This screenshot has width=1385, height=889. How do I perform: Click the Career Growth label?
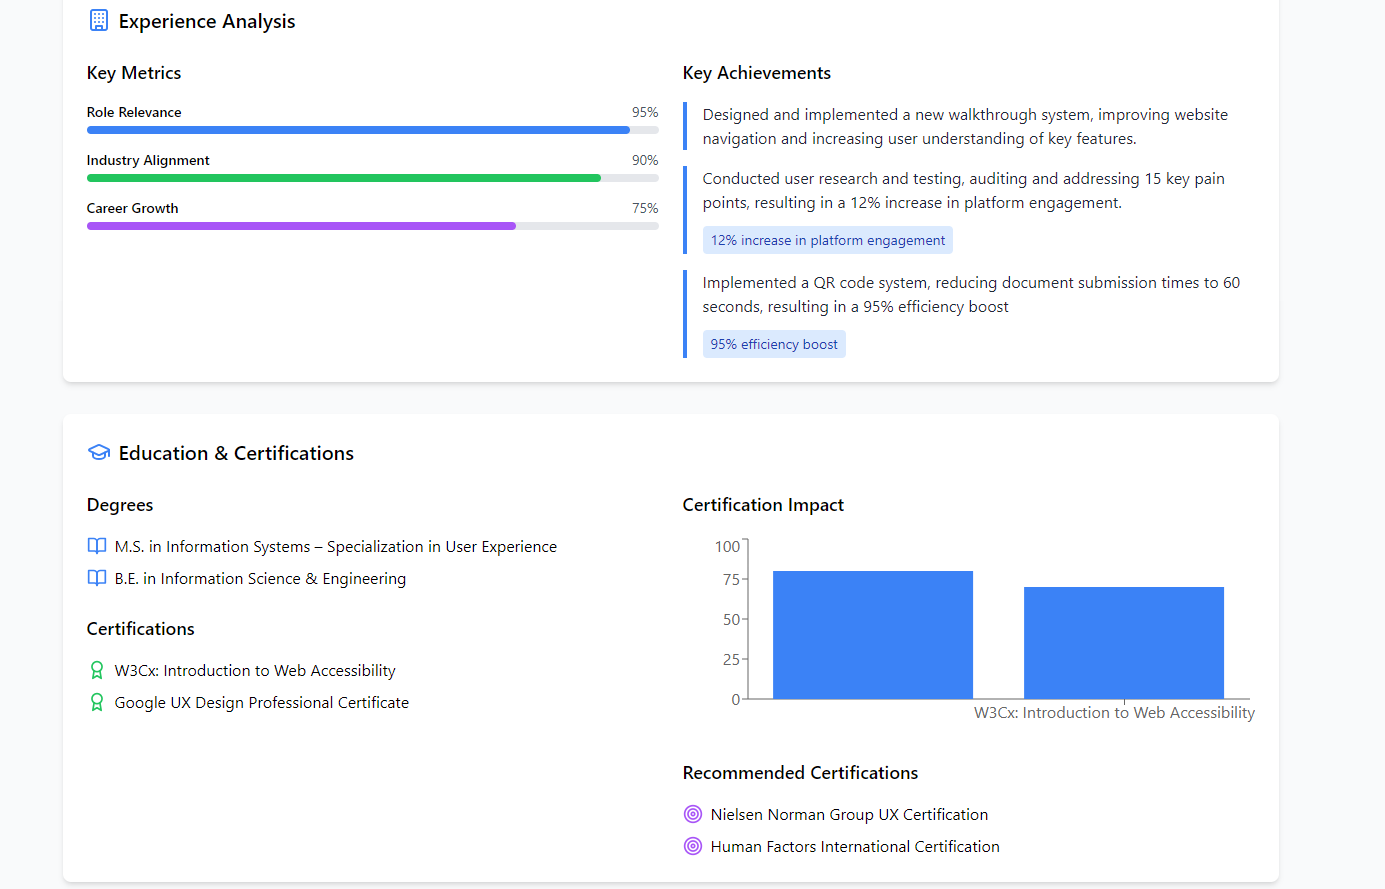point(133,208)
